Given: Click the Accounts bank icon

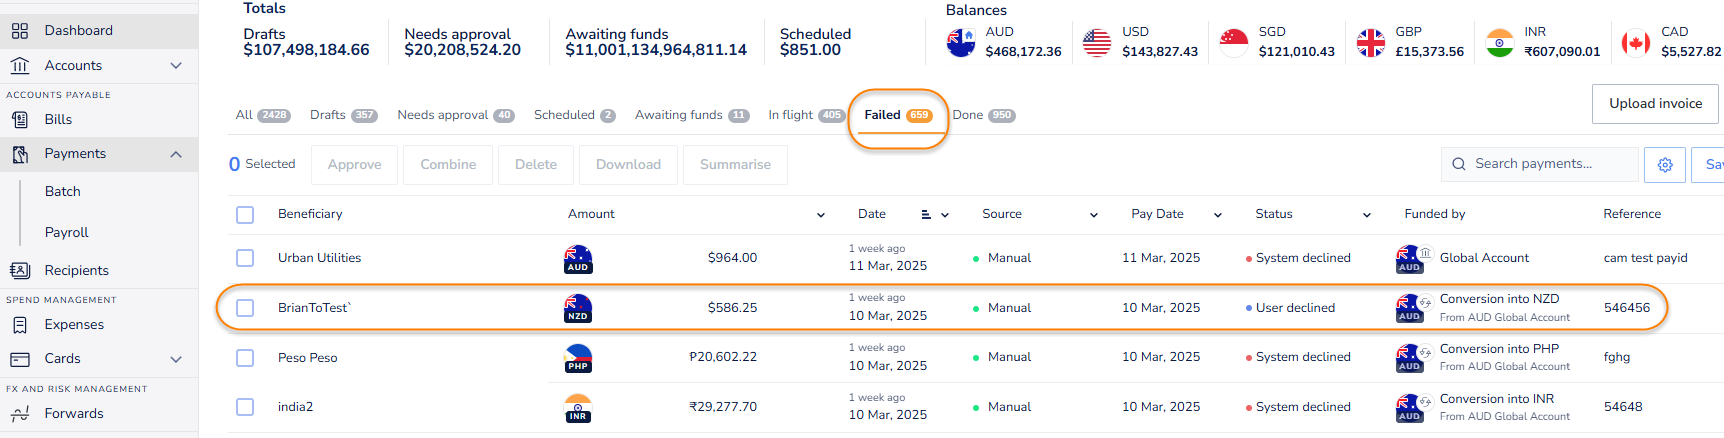Looking at the screenshot, I should click(20, 66).
